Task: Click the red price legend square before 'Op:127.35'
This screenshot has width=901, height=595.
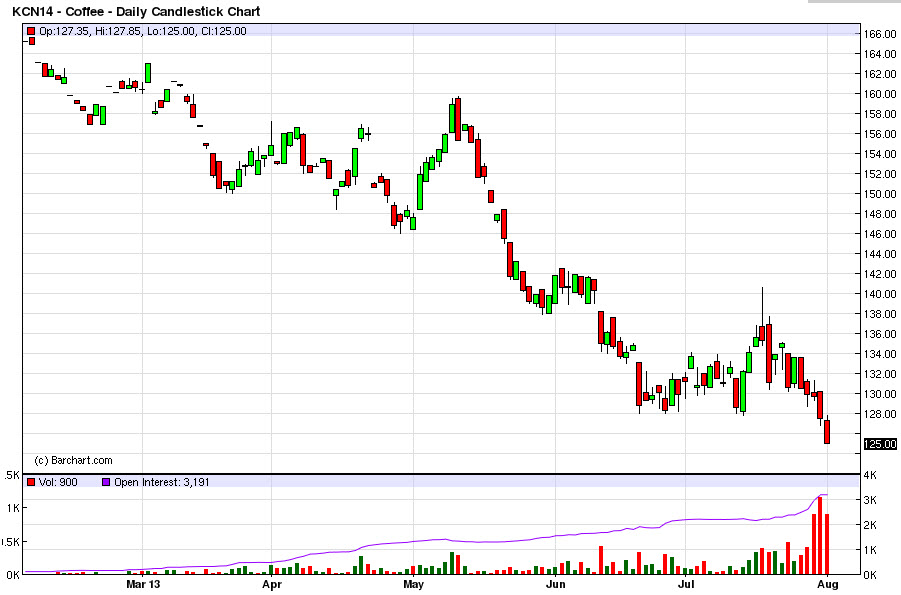Action: click(x=32, y=31)
